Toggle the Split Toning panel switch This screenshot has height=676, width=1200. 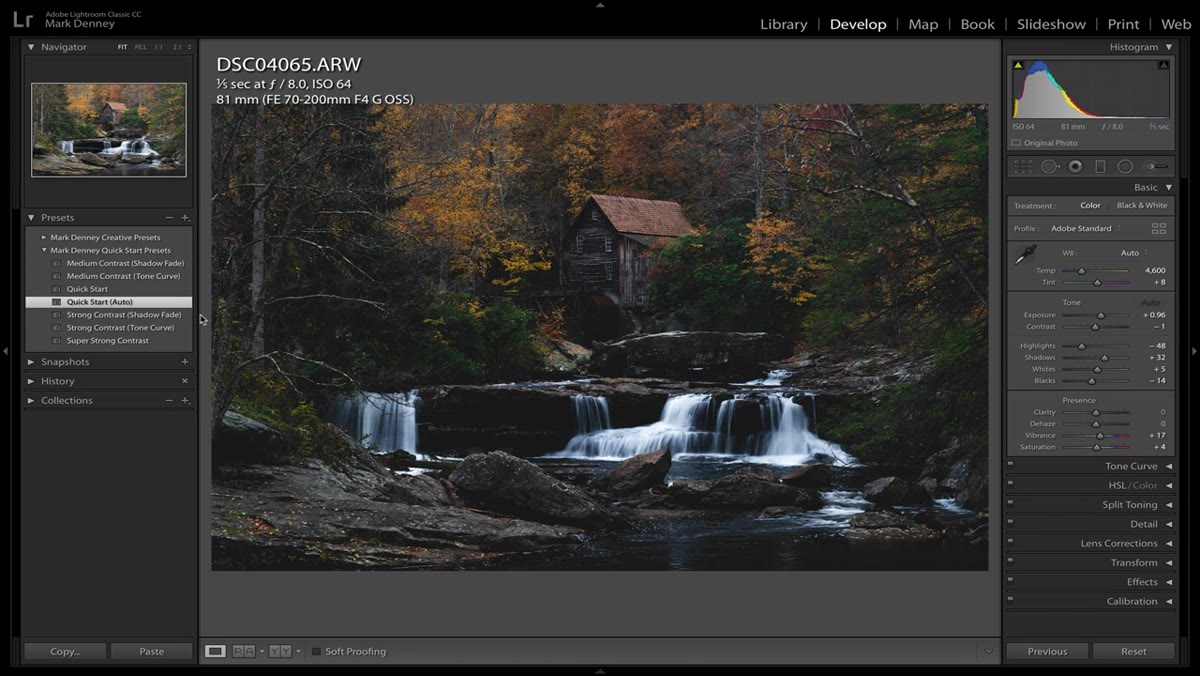tap(1011, 505)
